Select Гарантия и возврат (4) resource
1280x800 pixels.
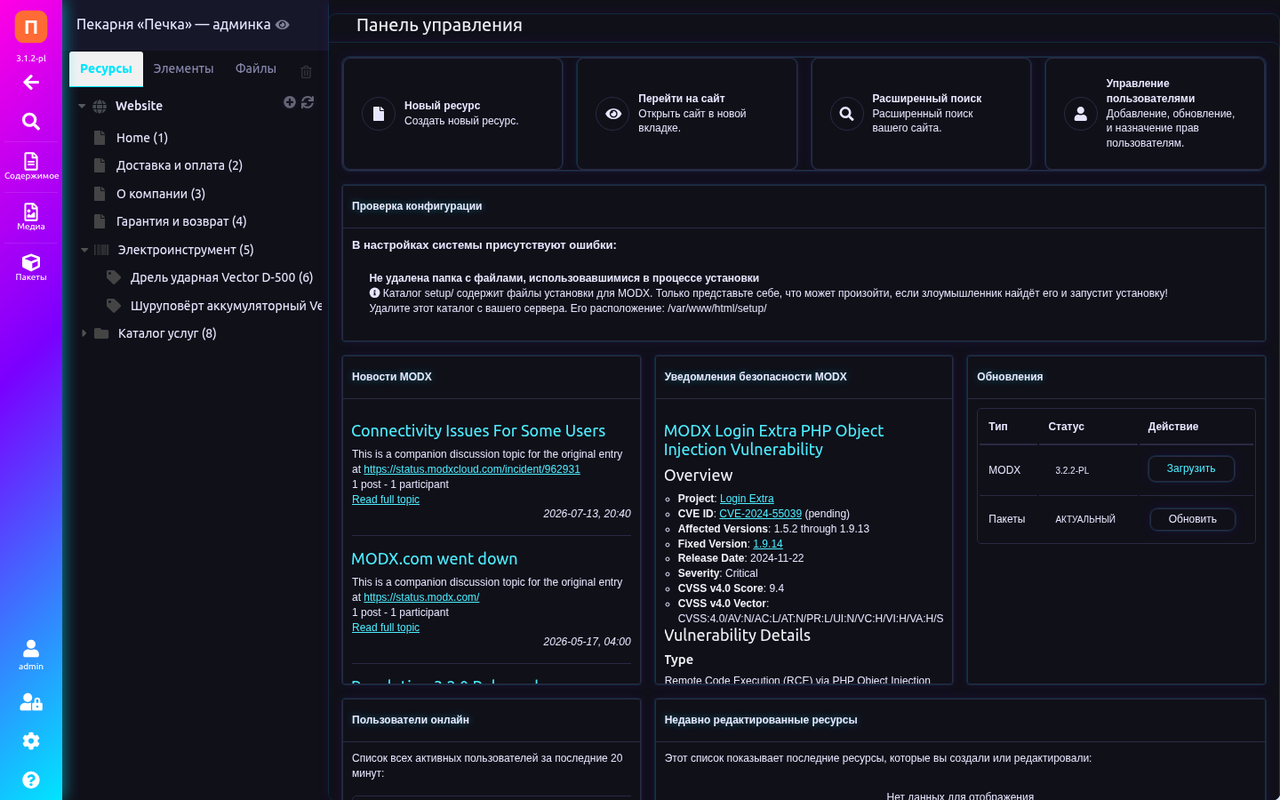point(181,222)
